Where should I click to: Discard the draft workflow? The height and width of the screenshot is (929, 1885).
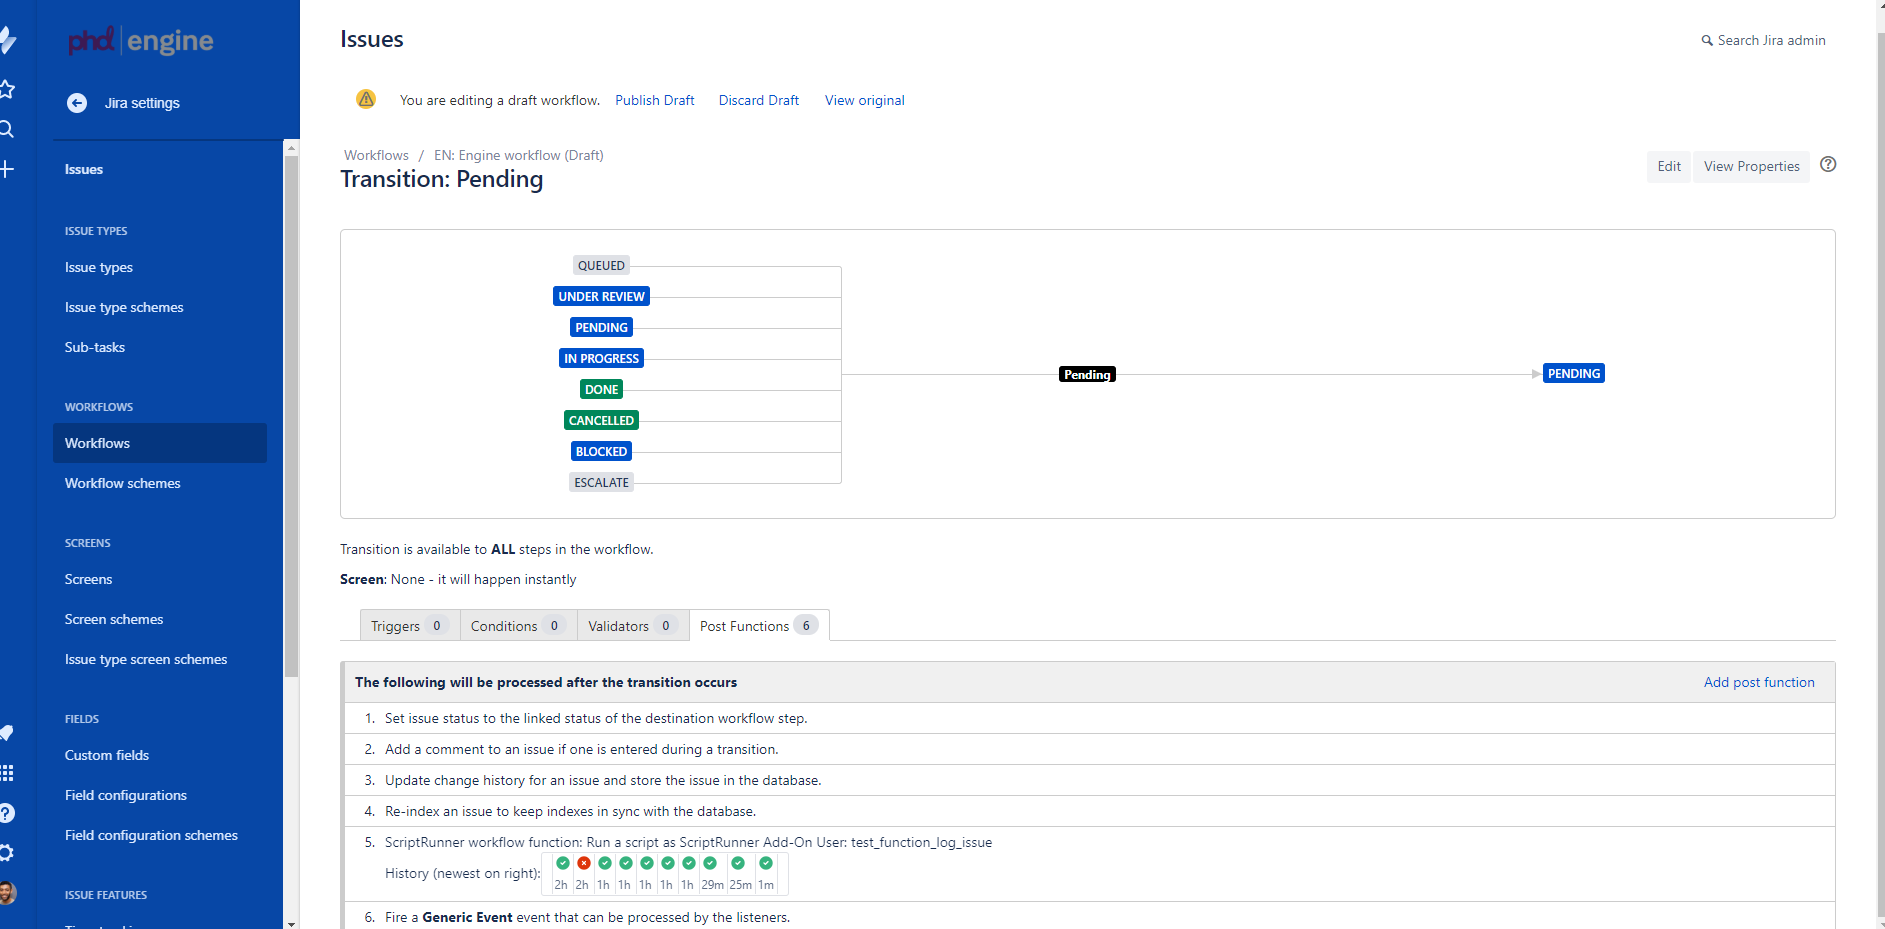pos(758,100)
